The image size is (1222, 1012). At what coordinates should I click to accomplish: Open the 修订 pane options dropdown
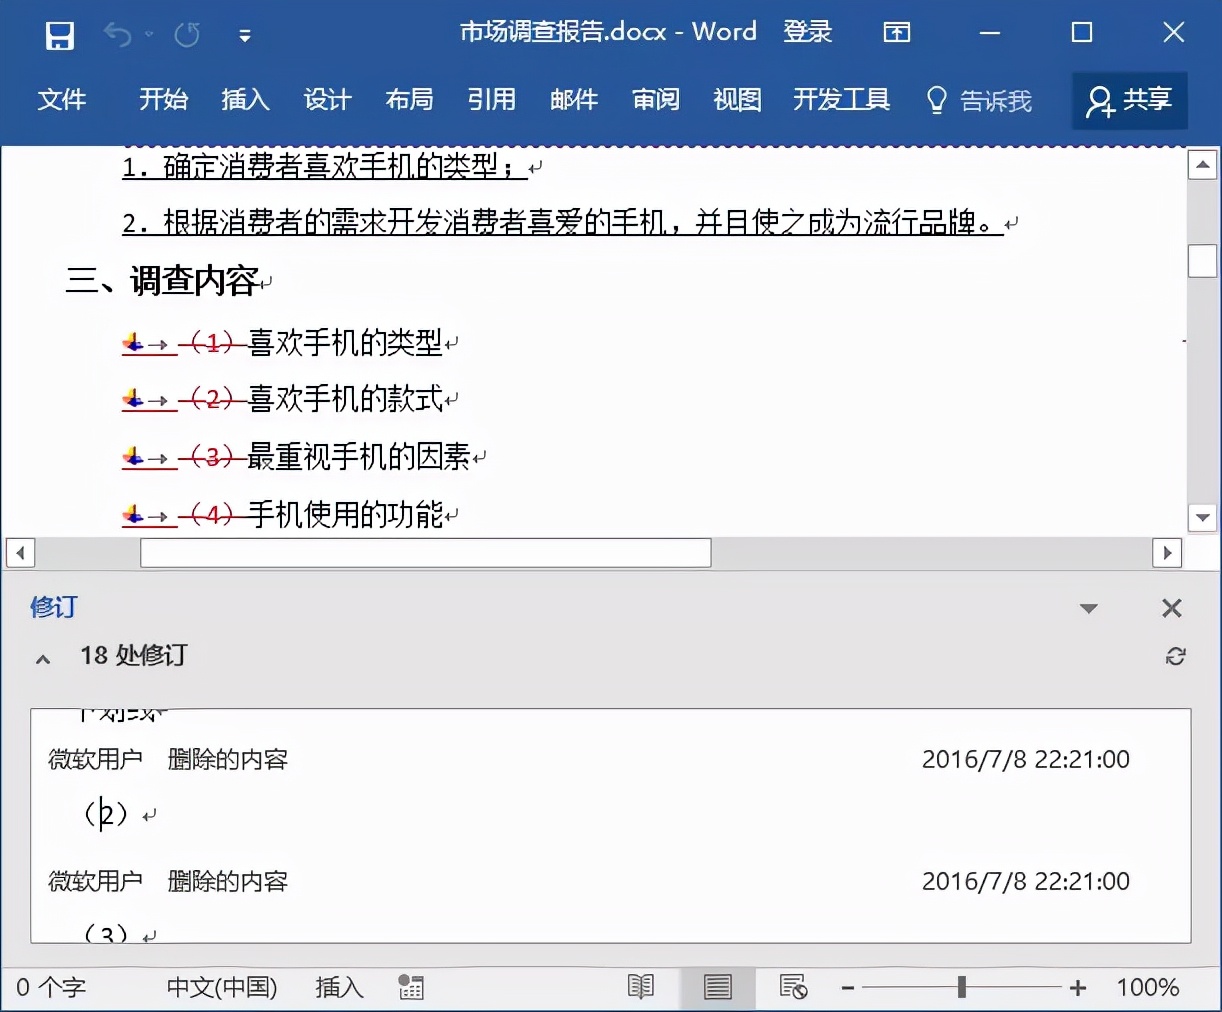[x=1089, y=607]
